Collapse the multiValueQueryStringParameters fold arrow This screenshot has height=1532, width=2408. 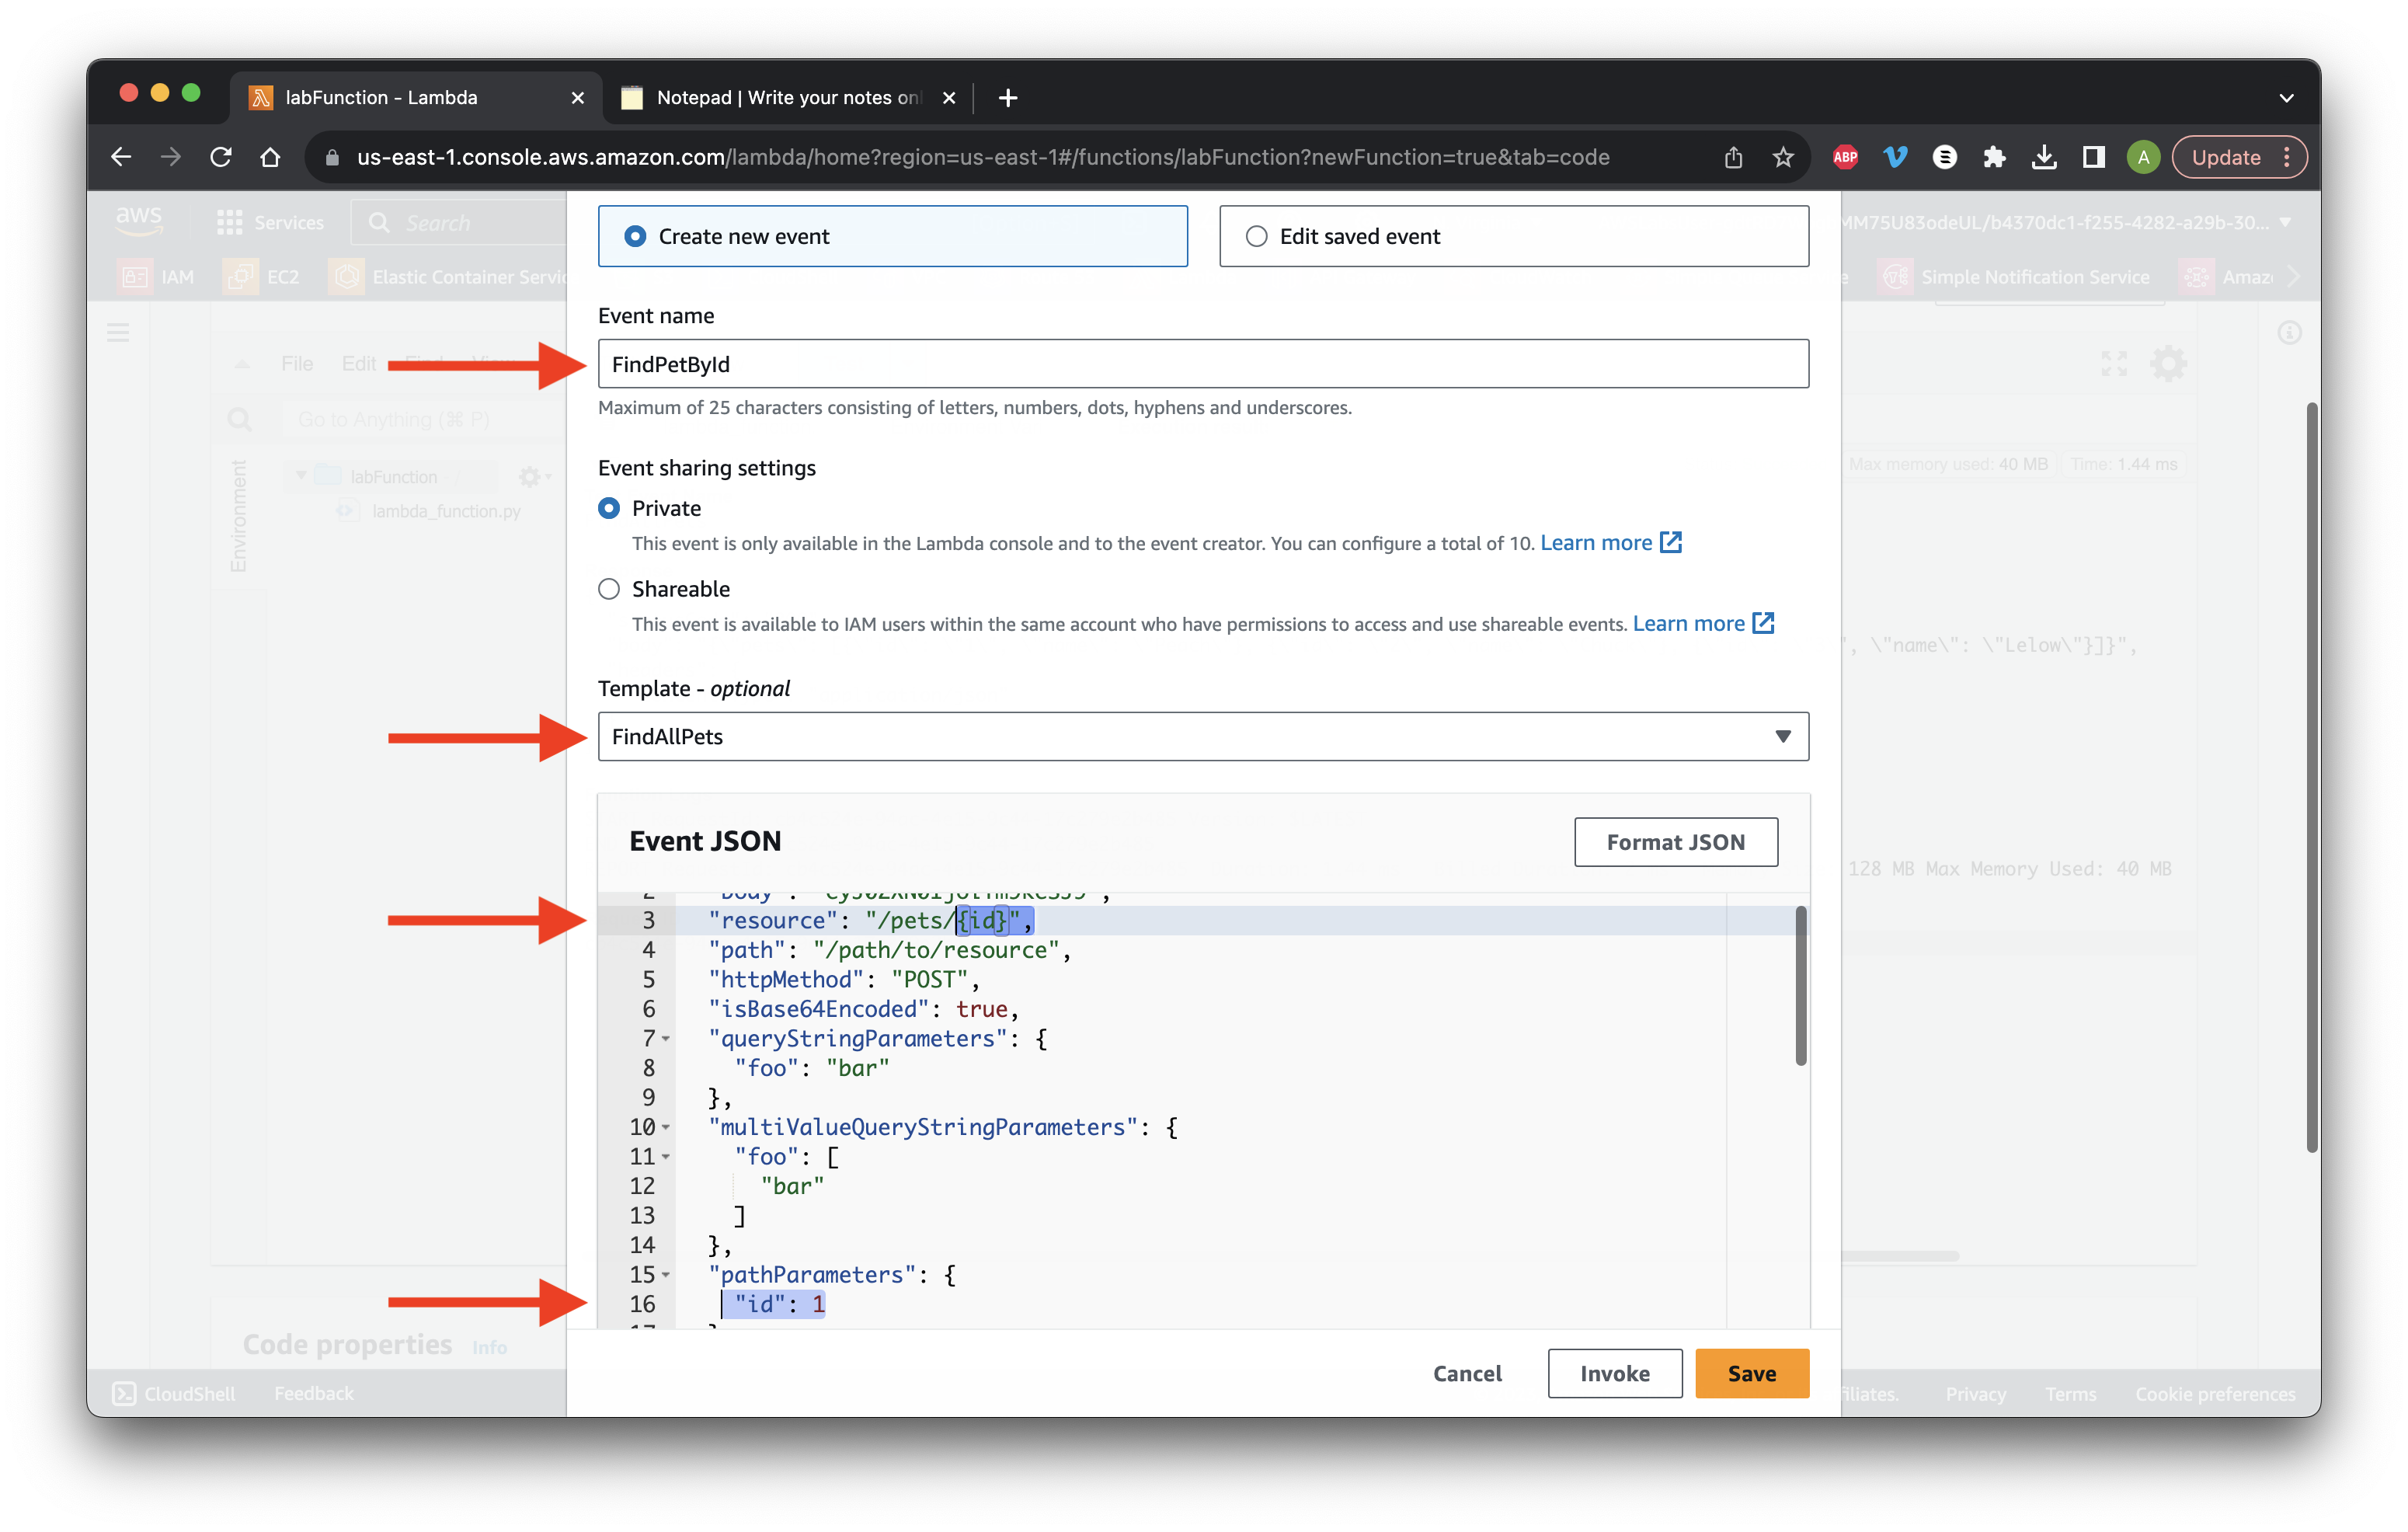665,1128
